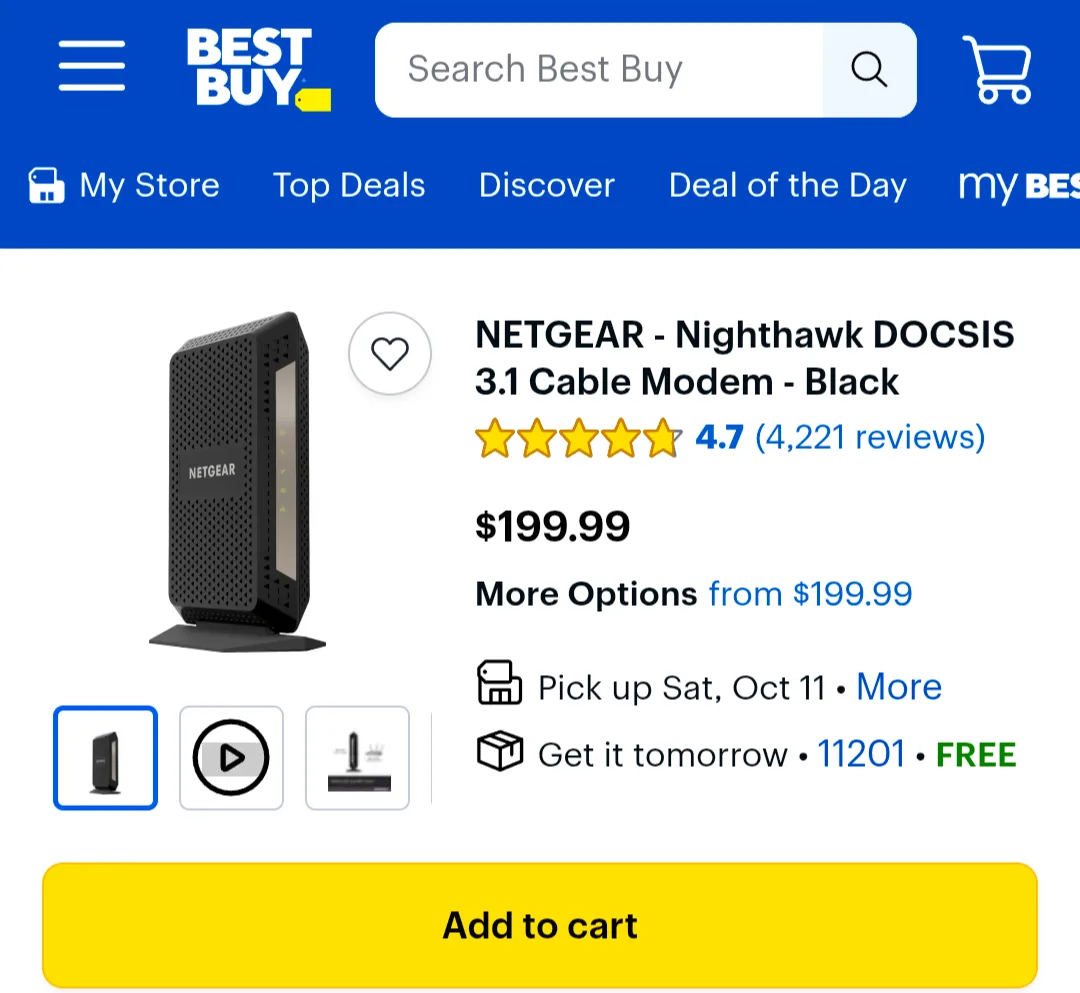
Task: Open Top Deals
Action: pos(348,185)
